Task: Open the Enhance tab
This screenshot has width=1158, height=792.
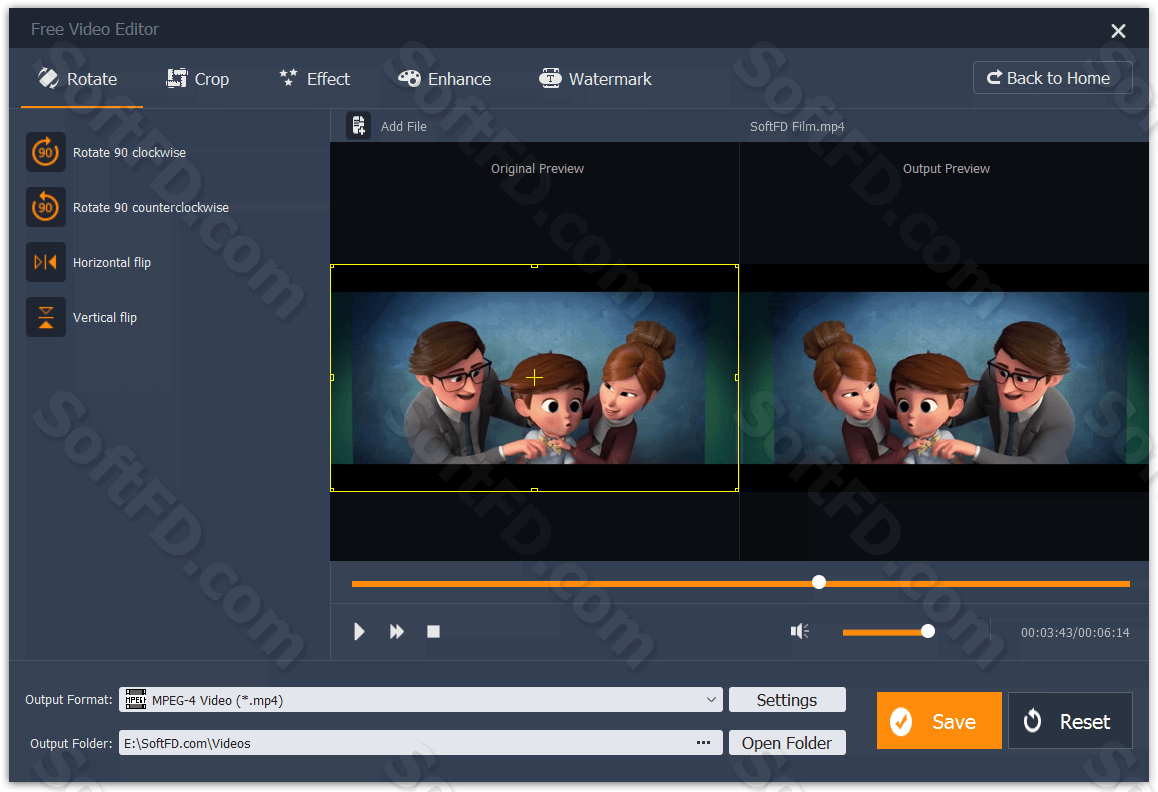Action: [445, 79]
